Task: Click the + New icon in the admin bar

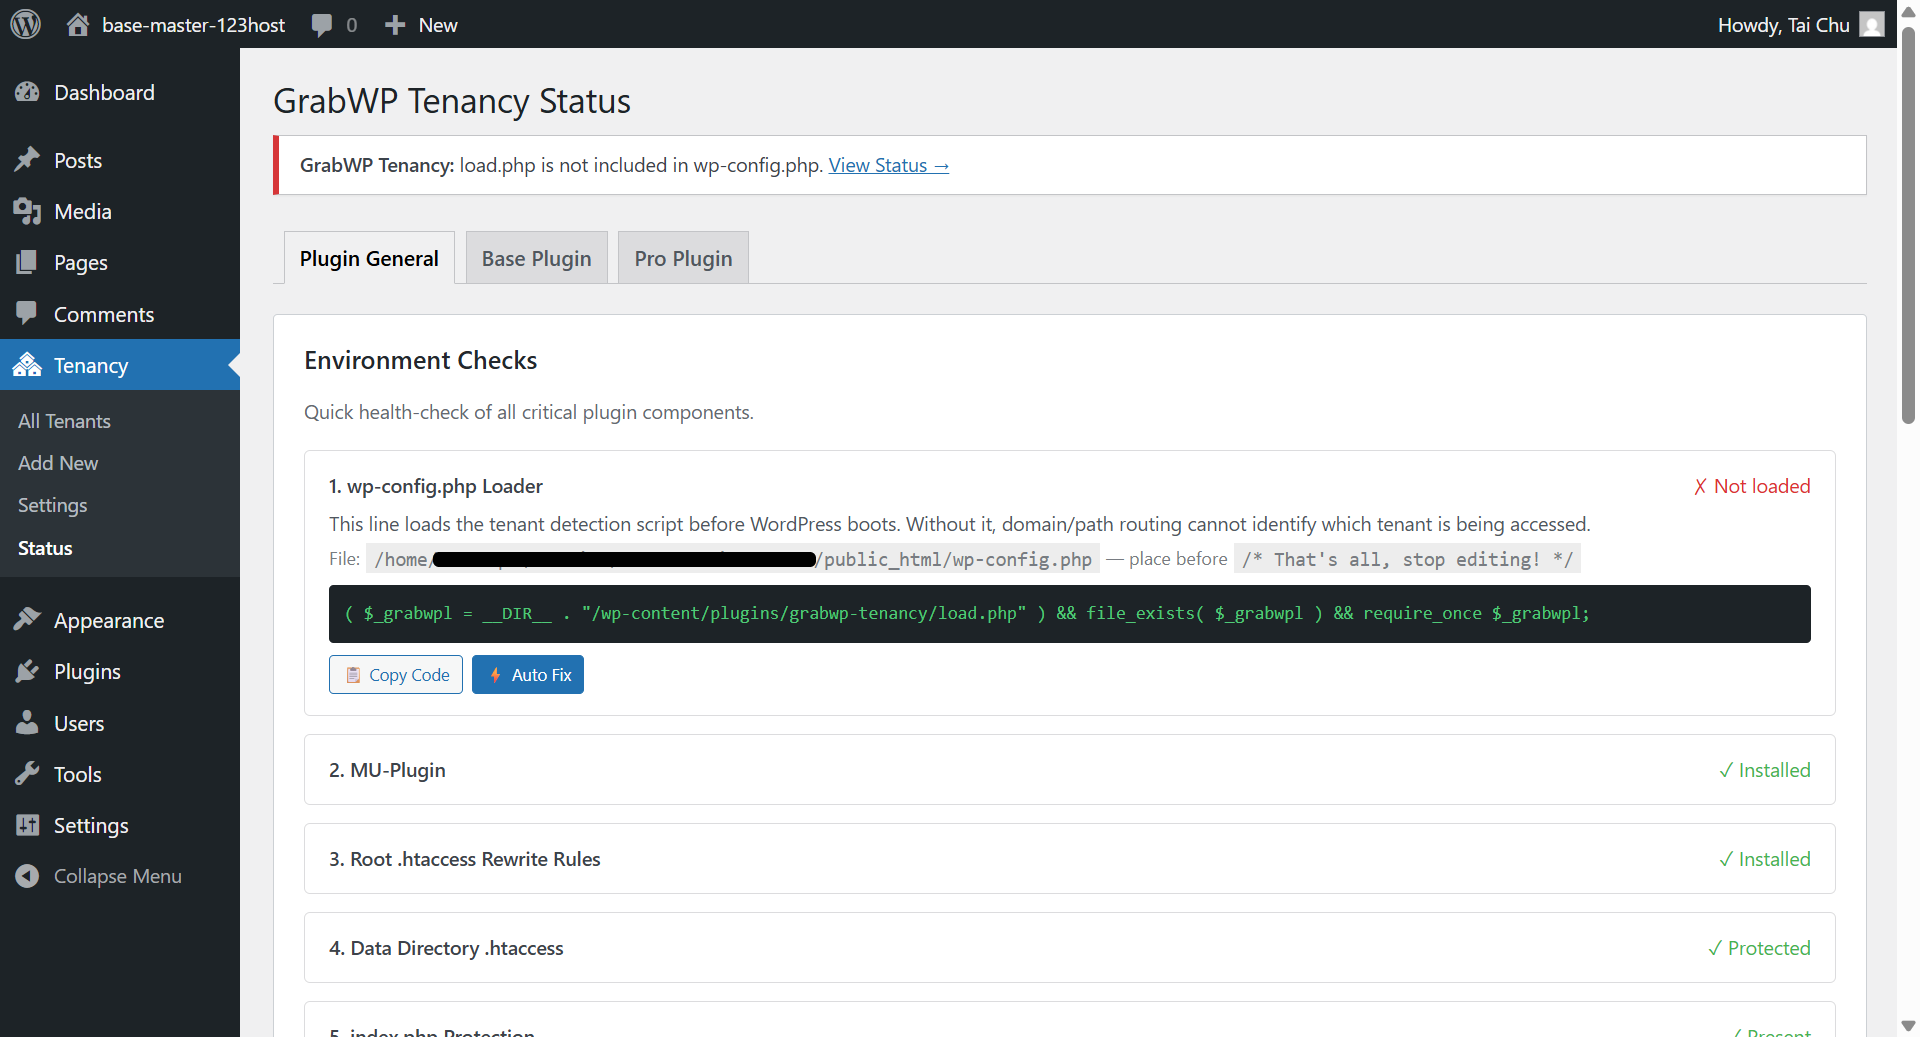Action: [396, 24]
